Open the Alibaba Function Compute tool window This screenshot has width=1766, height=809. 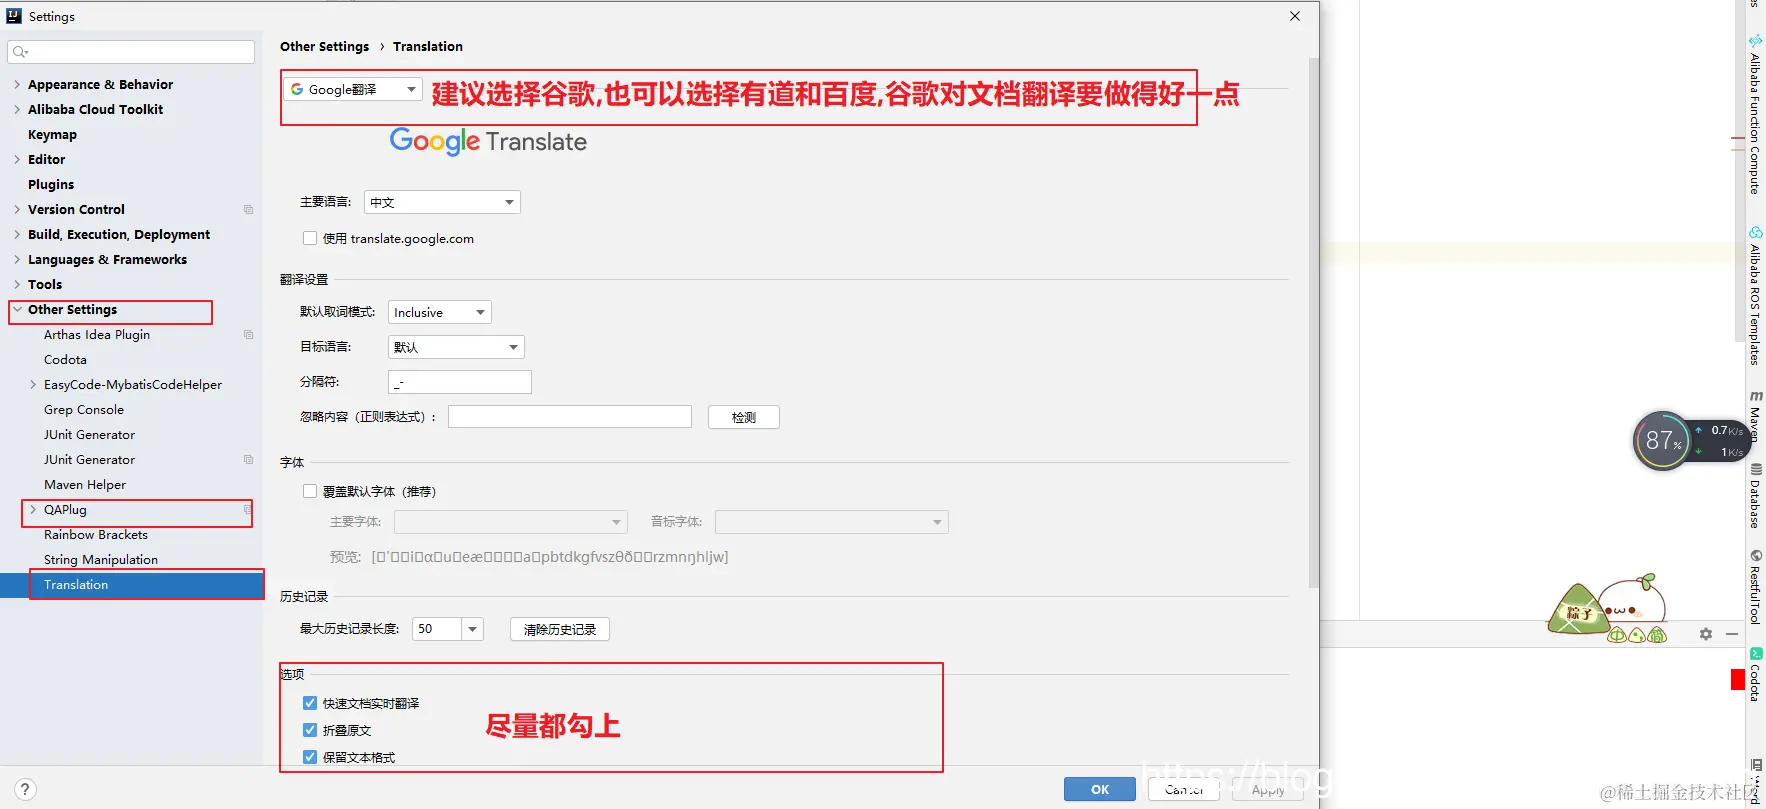(1755, 115)
